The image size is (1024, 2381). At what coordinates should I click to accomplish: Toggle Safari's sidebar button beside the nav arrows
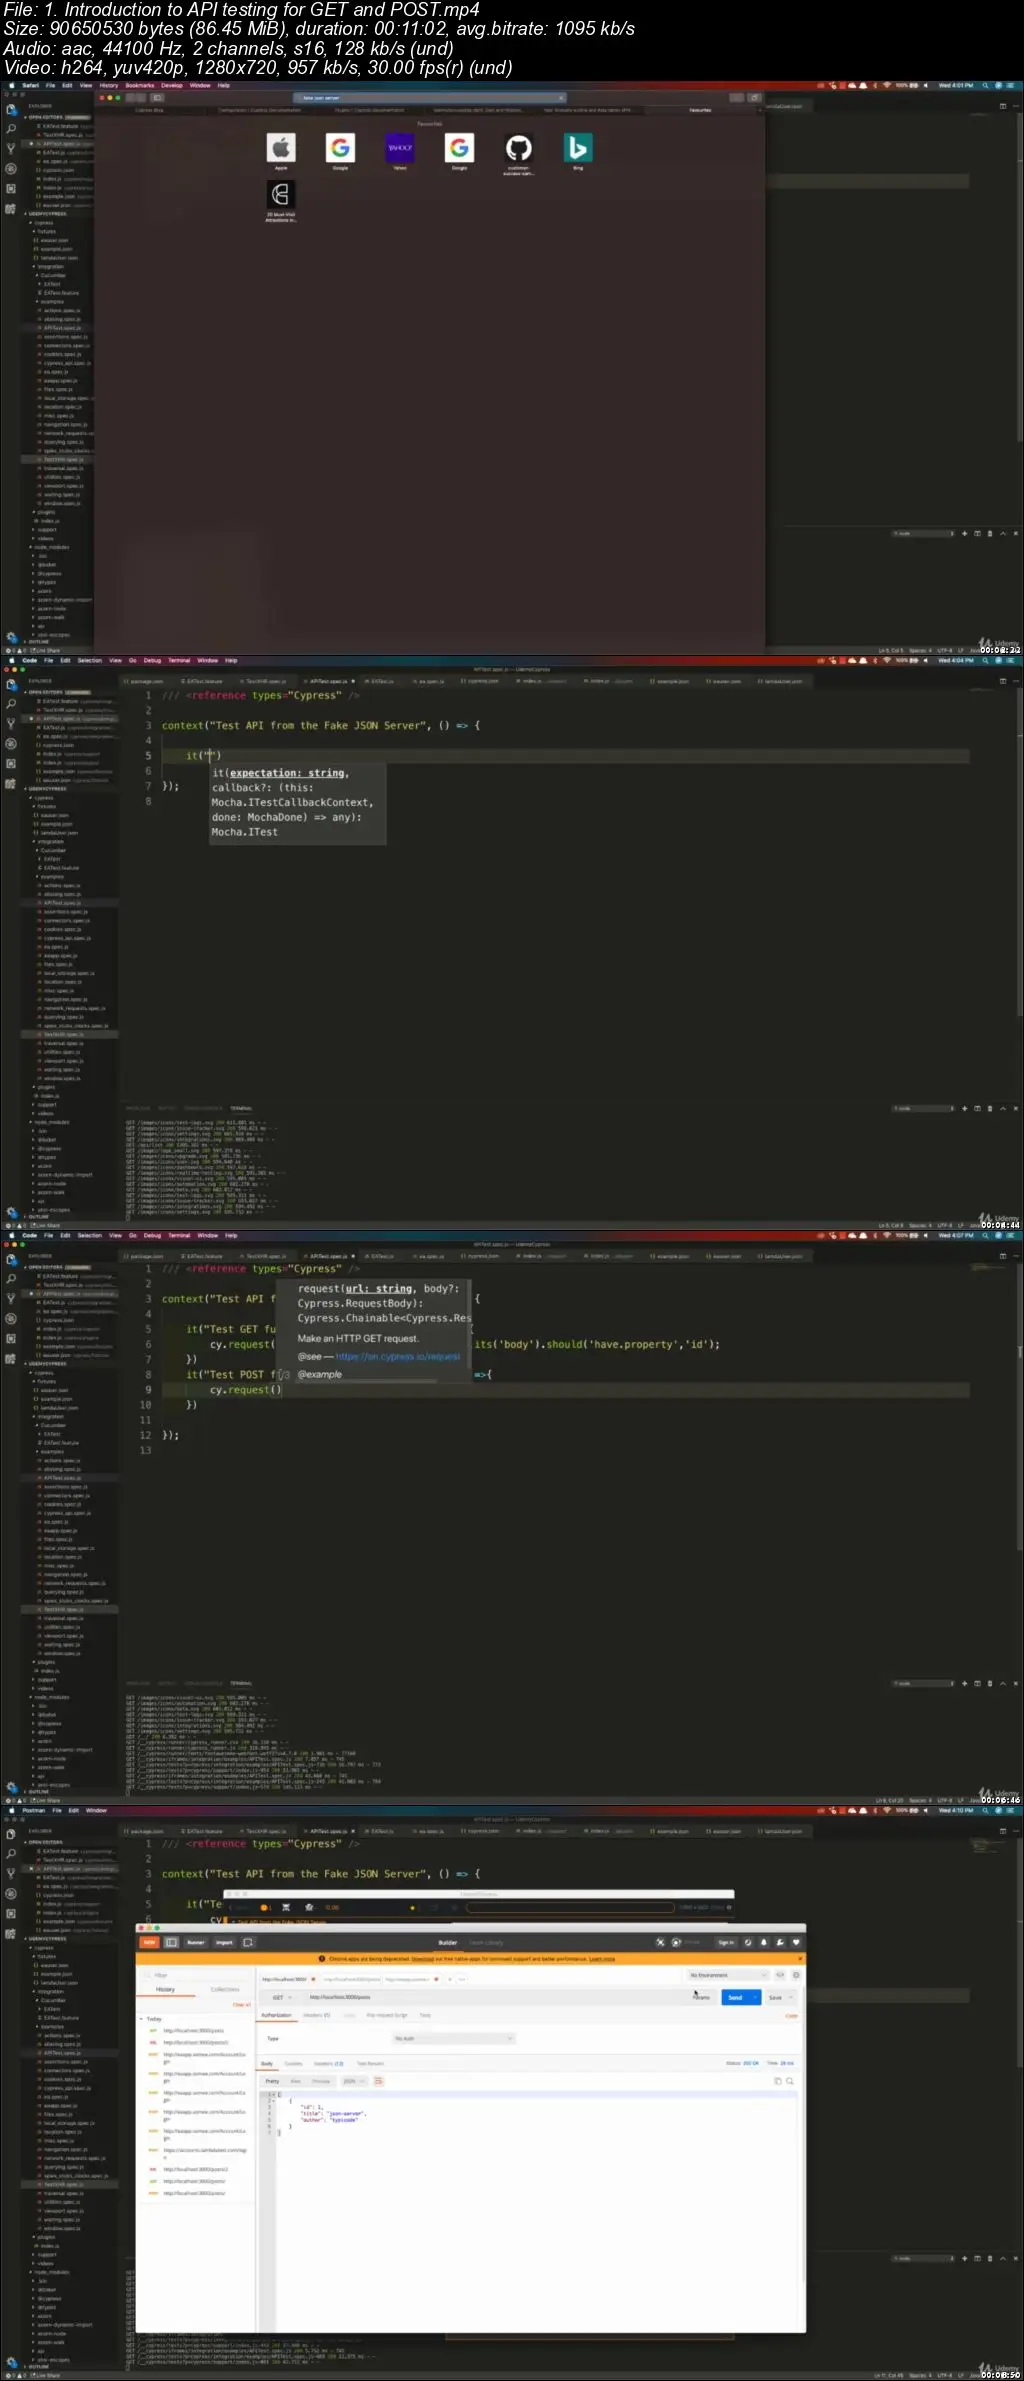[x=157, y=97]
